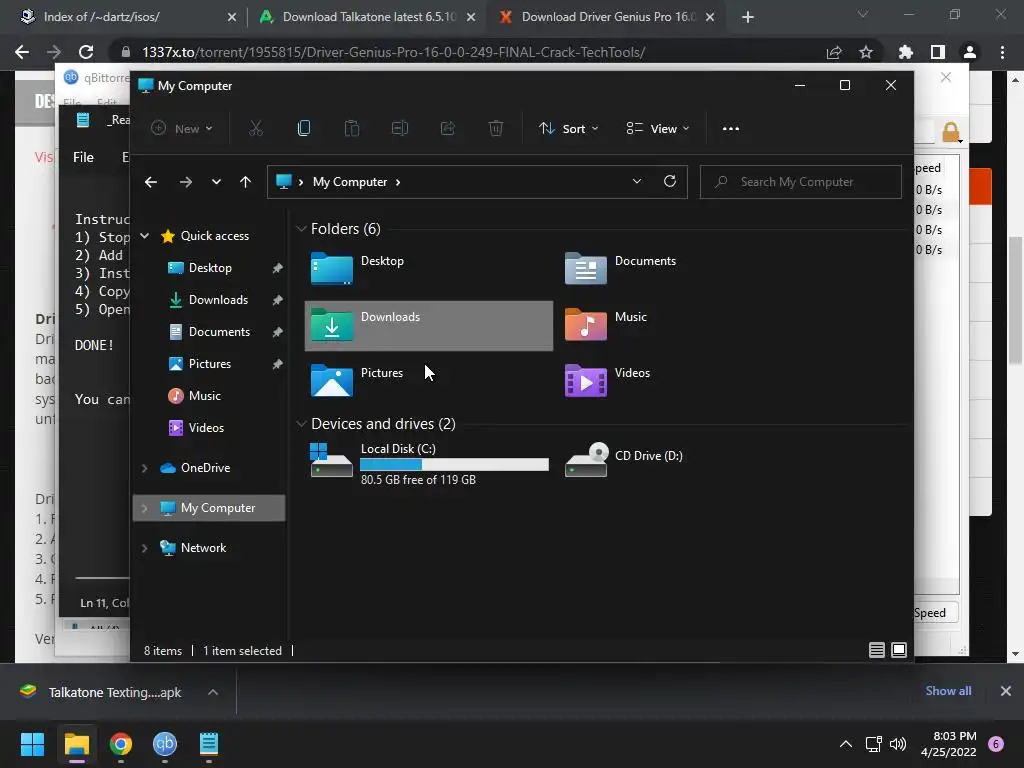Collapse the Devices and drives group
The height and width of the screenshot is (768, 1024).
point(301,424)
